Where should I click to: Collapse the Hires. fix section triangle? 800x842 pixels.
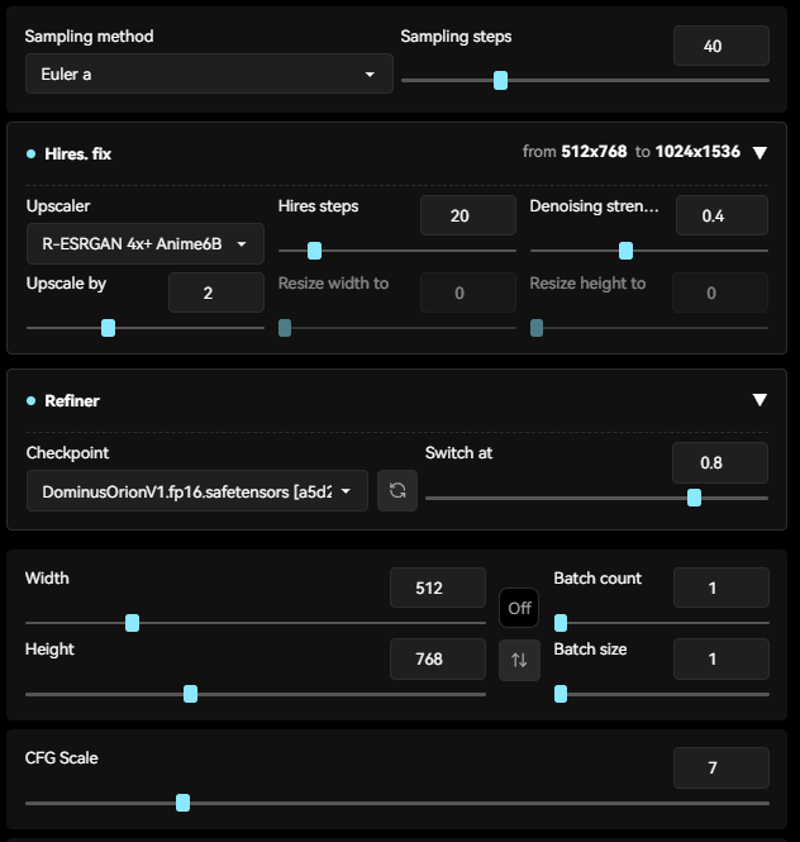tap(760, 153)
